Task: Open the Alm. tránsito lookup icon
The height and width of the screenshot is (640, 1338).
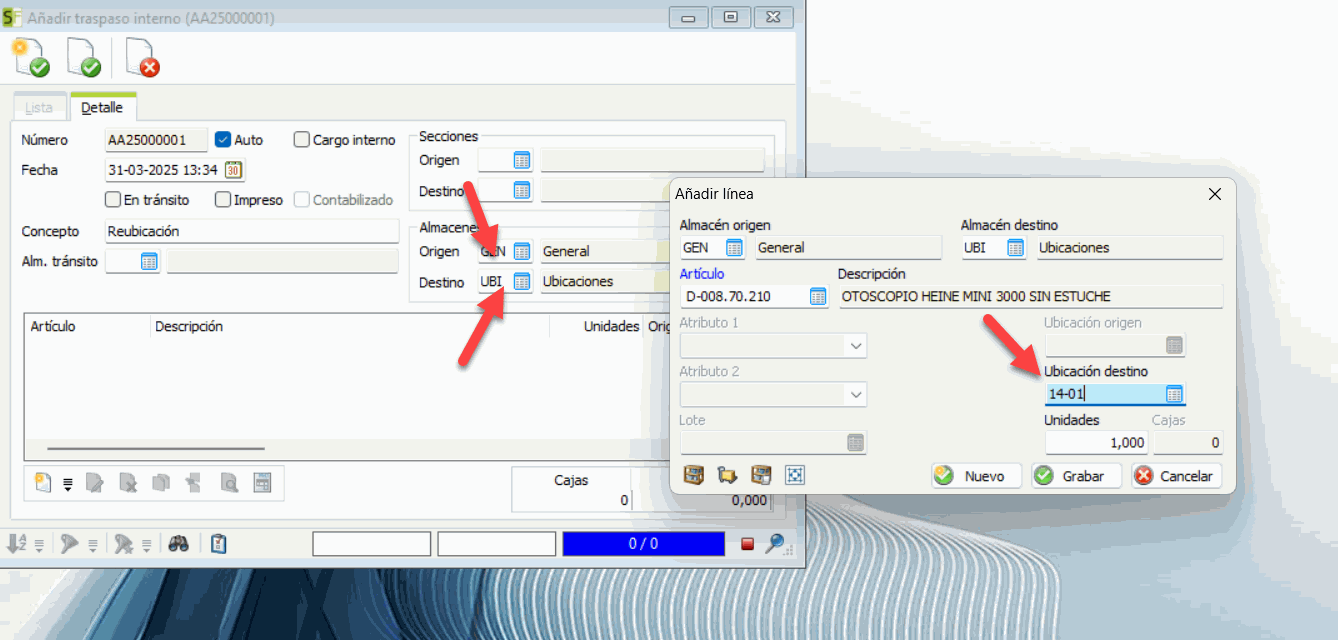Action: click(x=149, y=262)
